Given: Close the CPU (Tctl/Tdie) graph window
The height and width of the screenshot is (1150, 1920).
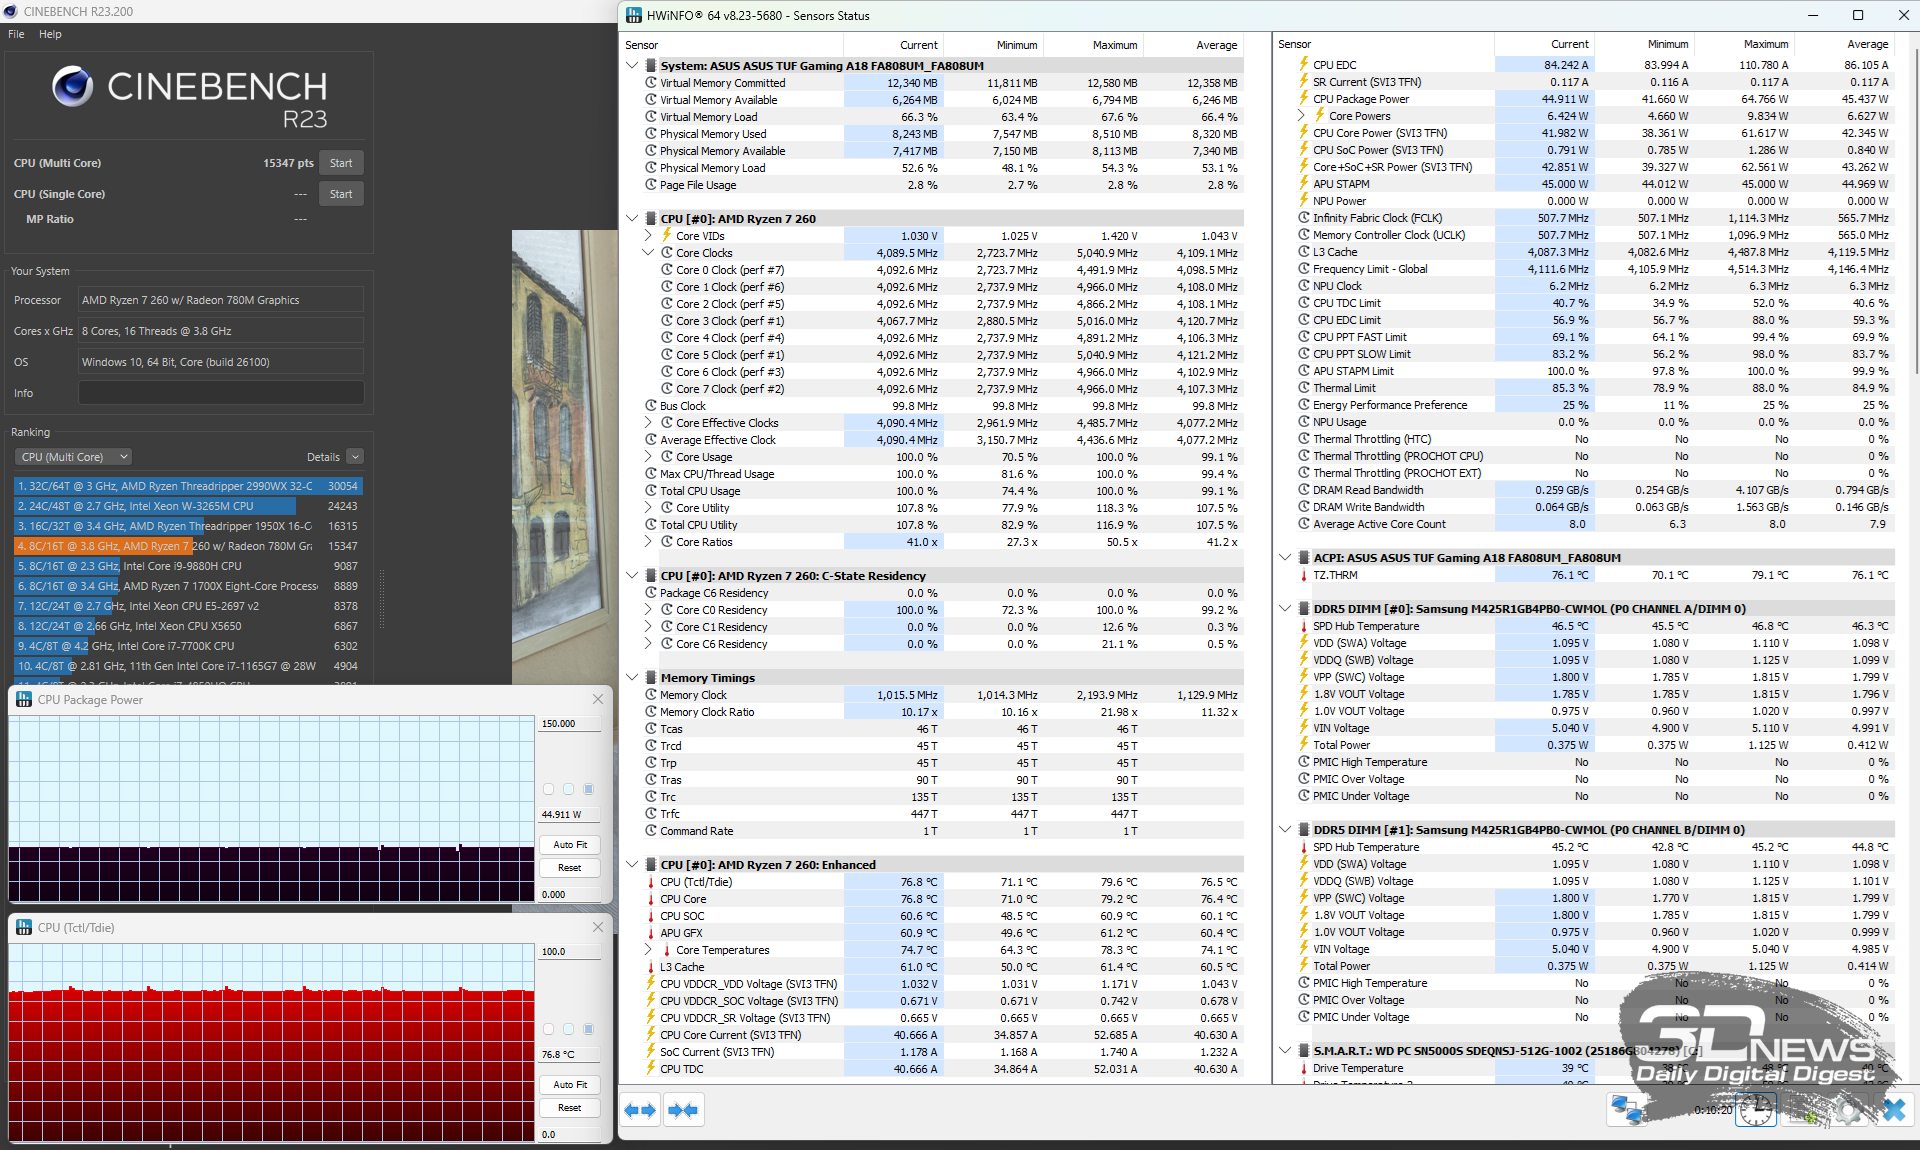Looking at the screenshot, I should point(598,928).
